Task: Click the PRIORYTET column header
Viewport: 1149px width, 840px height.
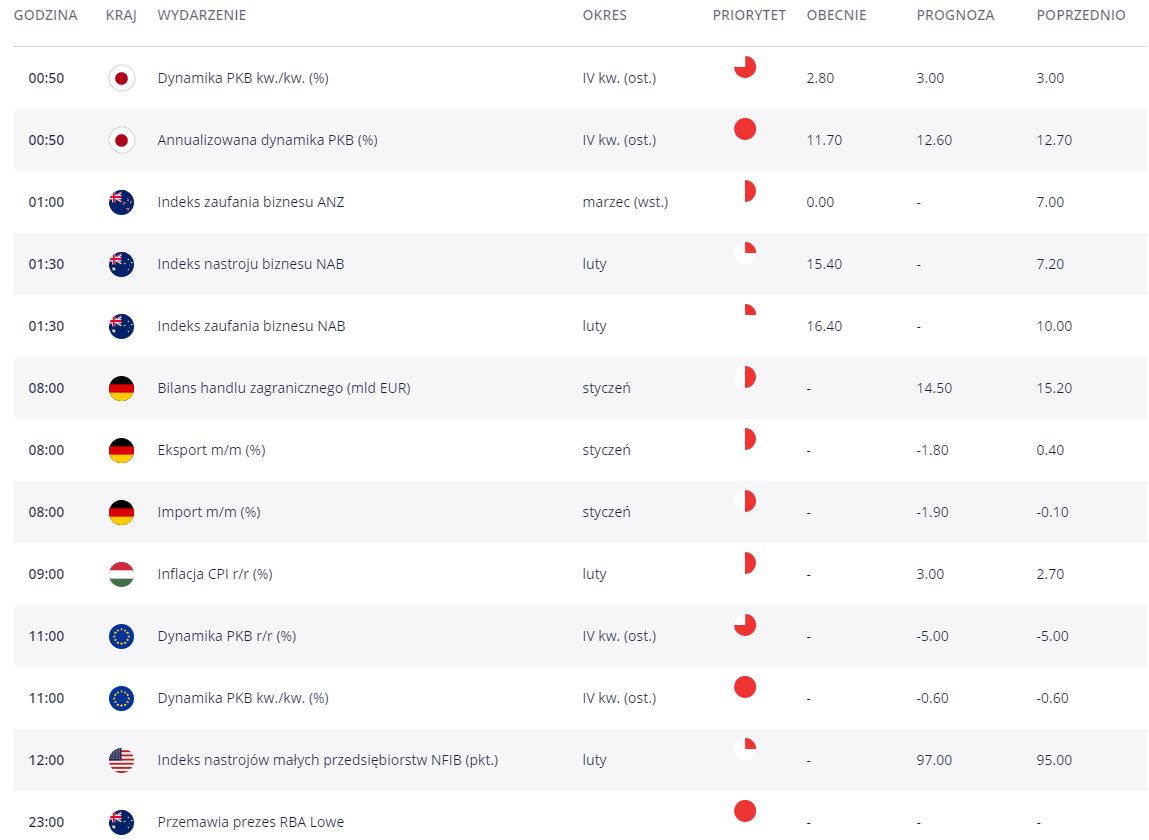Action: pyautogui.click(x=749, y=15)
